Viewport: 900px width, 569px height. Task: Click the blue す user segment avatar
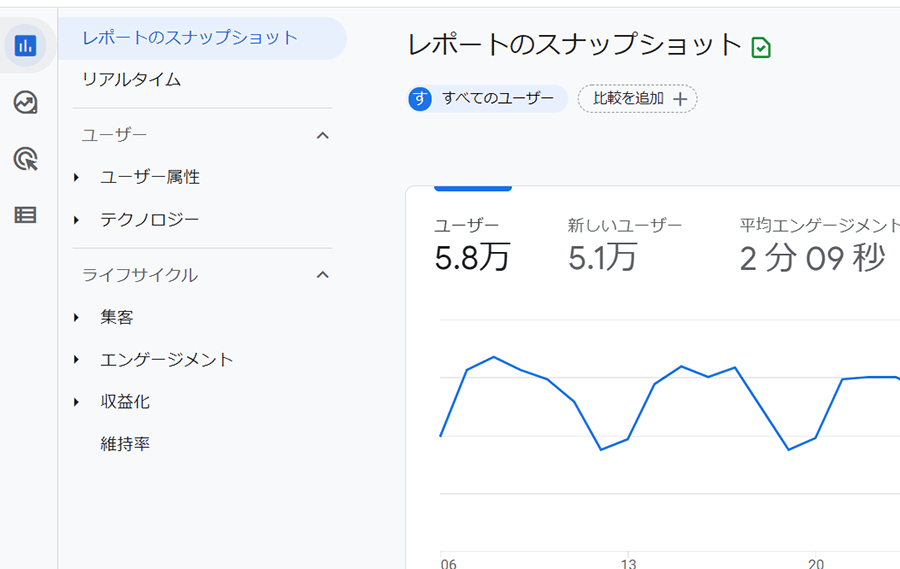coord(420,99)
